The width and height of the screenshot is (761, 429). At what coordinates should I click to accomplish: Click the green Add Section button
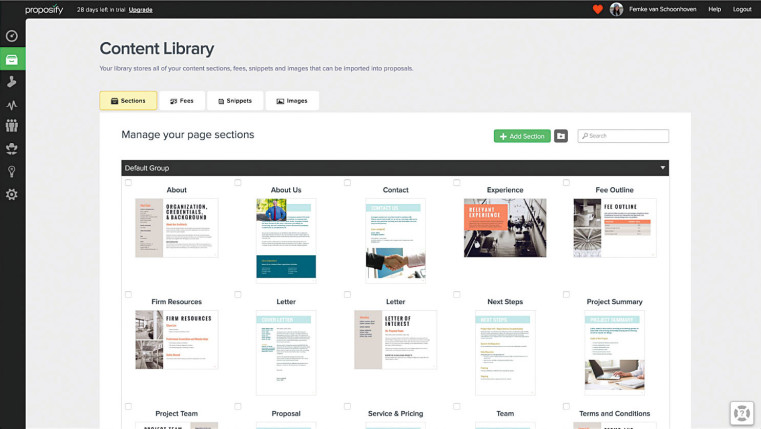coord(522,136)
